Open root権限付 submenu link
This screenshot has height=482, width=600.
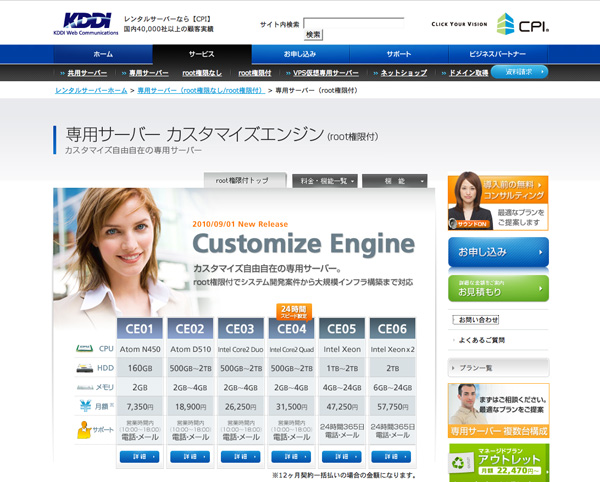255,73
